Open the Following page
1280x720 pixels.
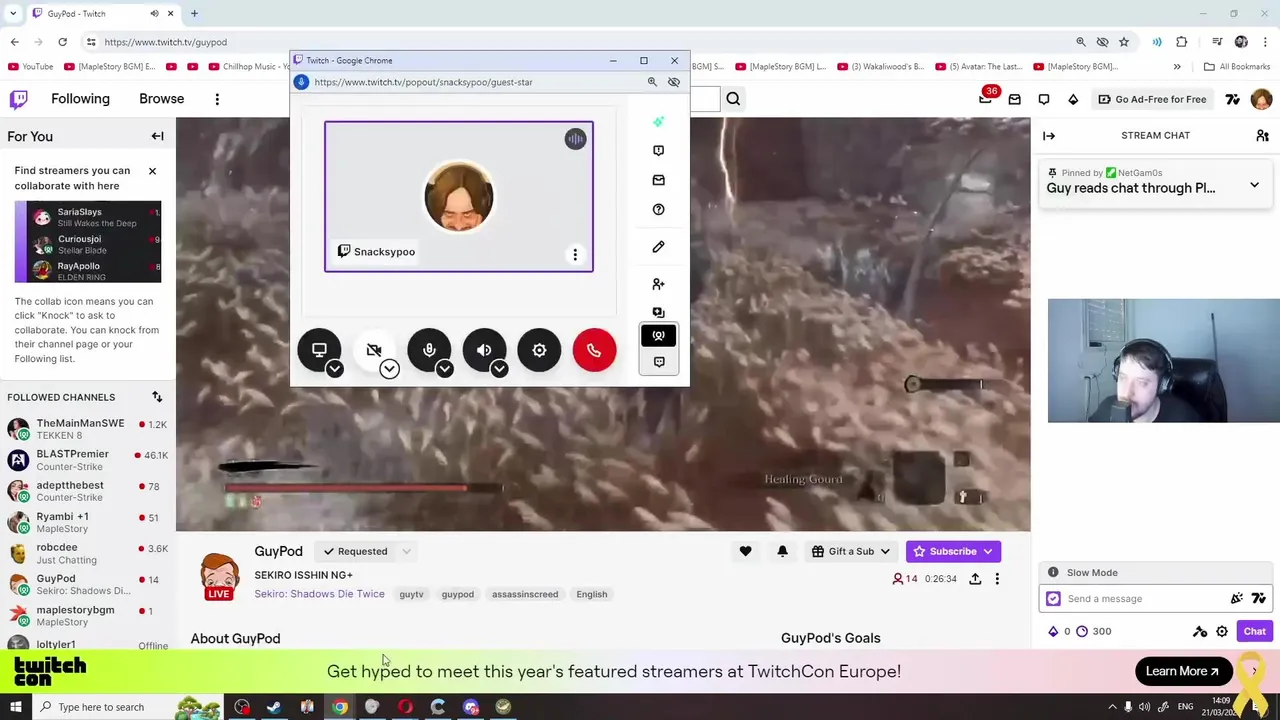click(80, 99)
